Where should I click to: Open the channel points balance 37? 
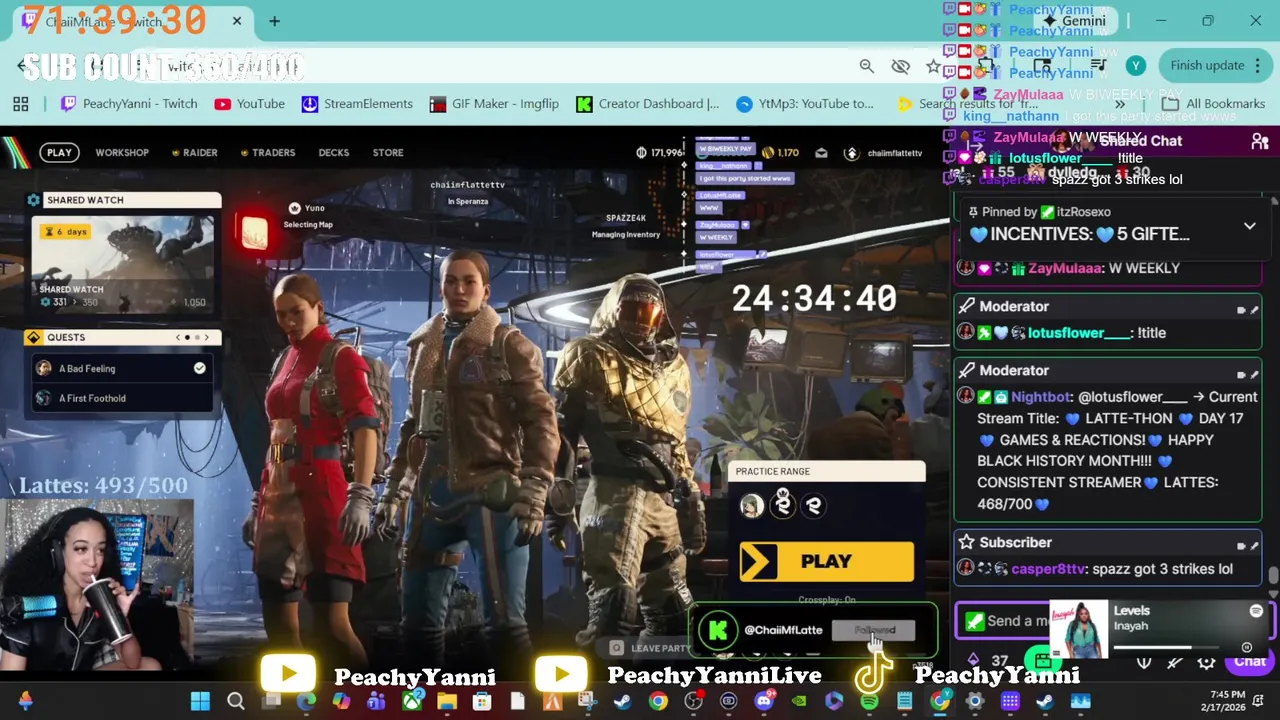pyautogui.click(x=990, y=661)
